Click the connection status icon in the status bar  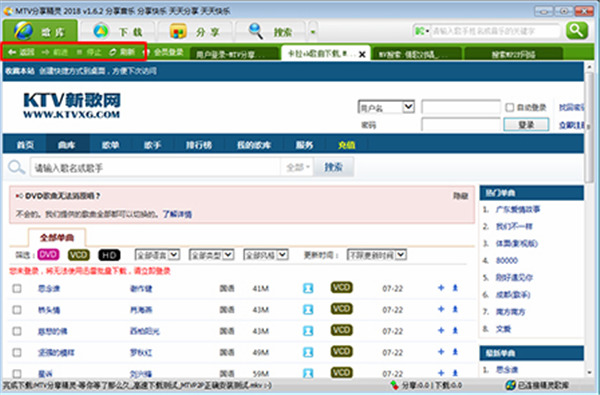(510, 385)
